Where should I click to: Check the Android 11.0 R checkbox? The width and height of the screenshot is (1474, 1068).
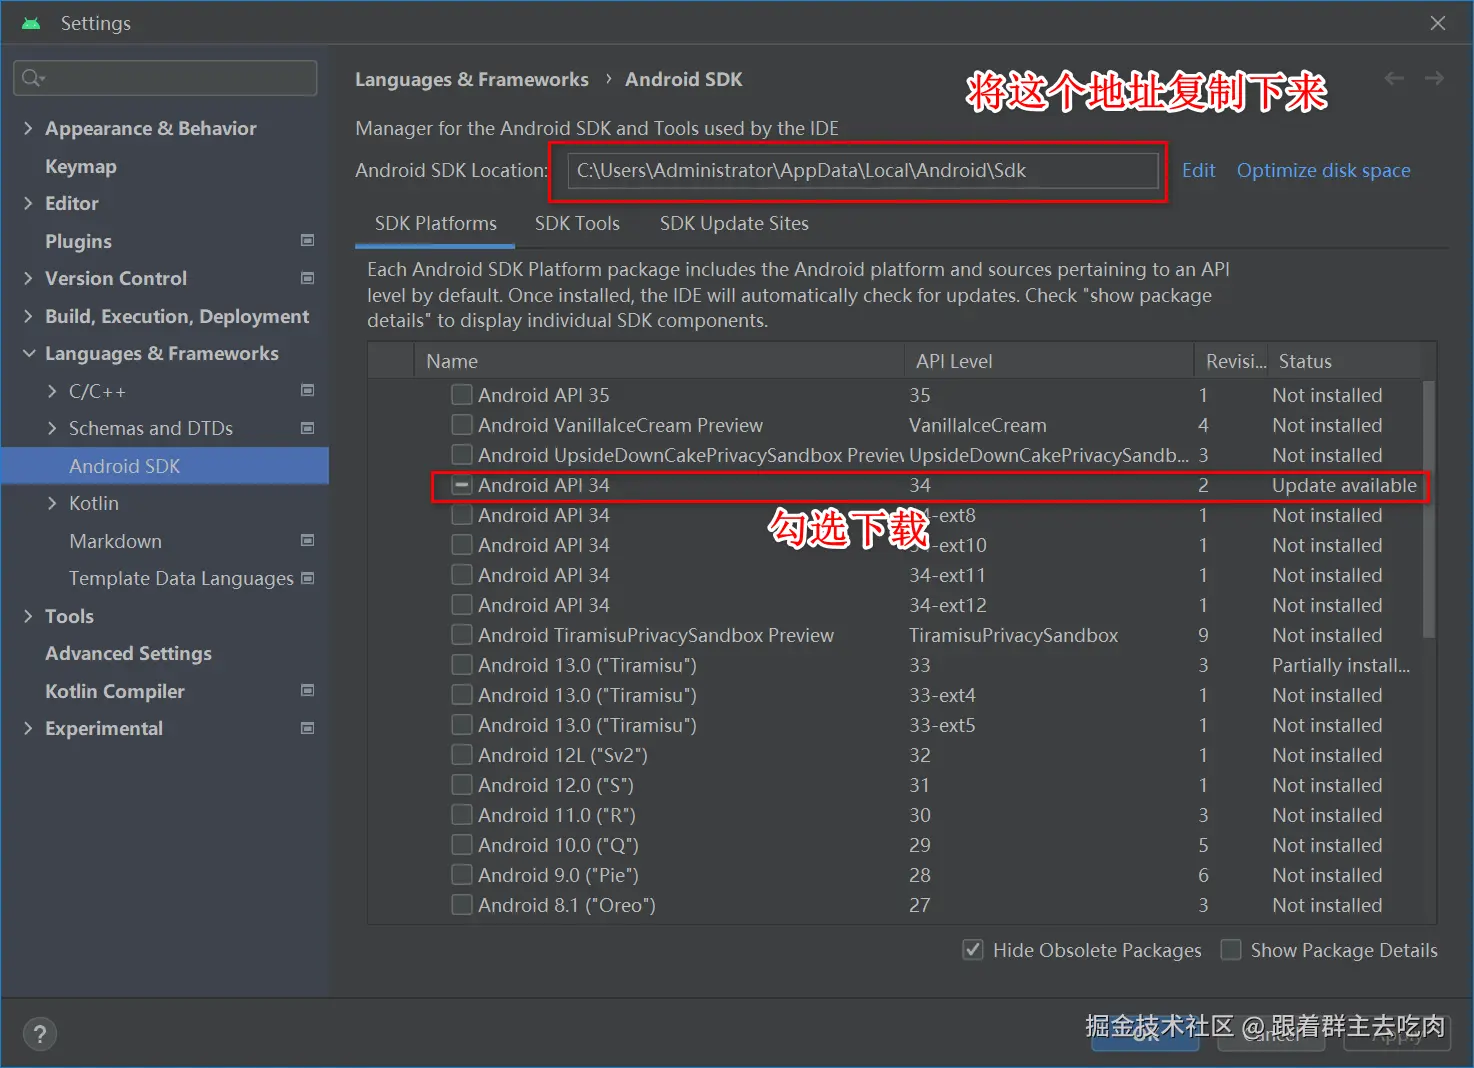tap(462, 815)
